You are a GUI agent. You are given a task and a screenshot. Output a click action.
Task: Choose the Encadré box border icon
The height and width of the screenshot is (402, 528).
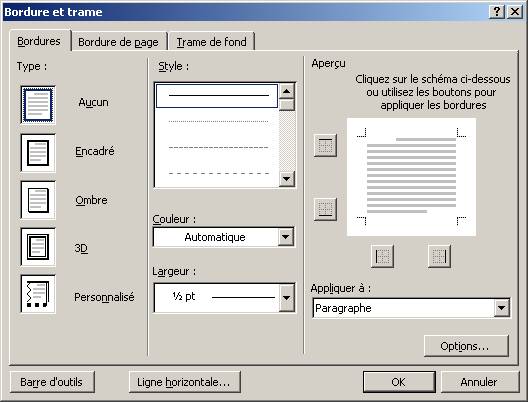click(x=38, y=153)
